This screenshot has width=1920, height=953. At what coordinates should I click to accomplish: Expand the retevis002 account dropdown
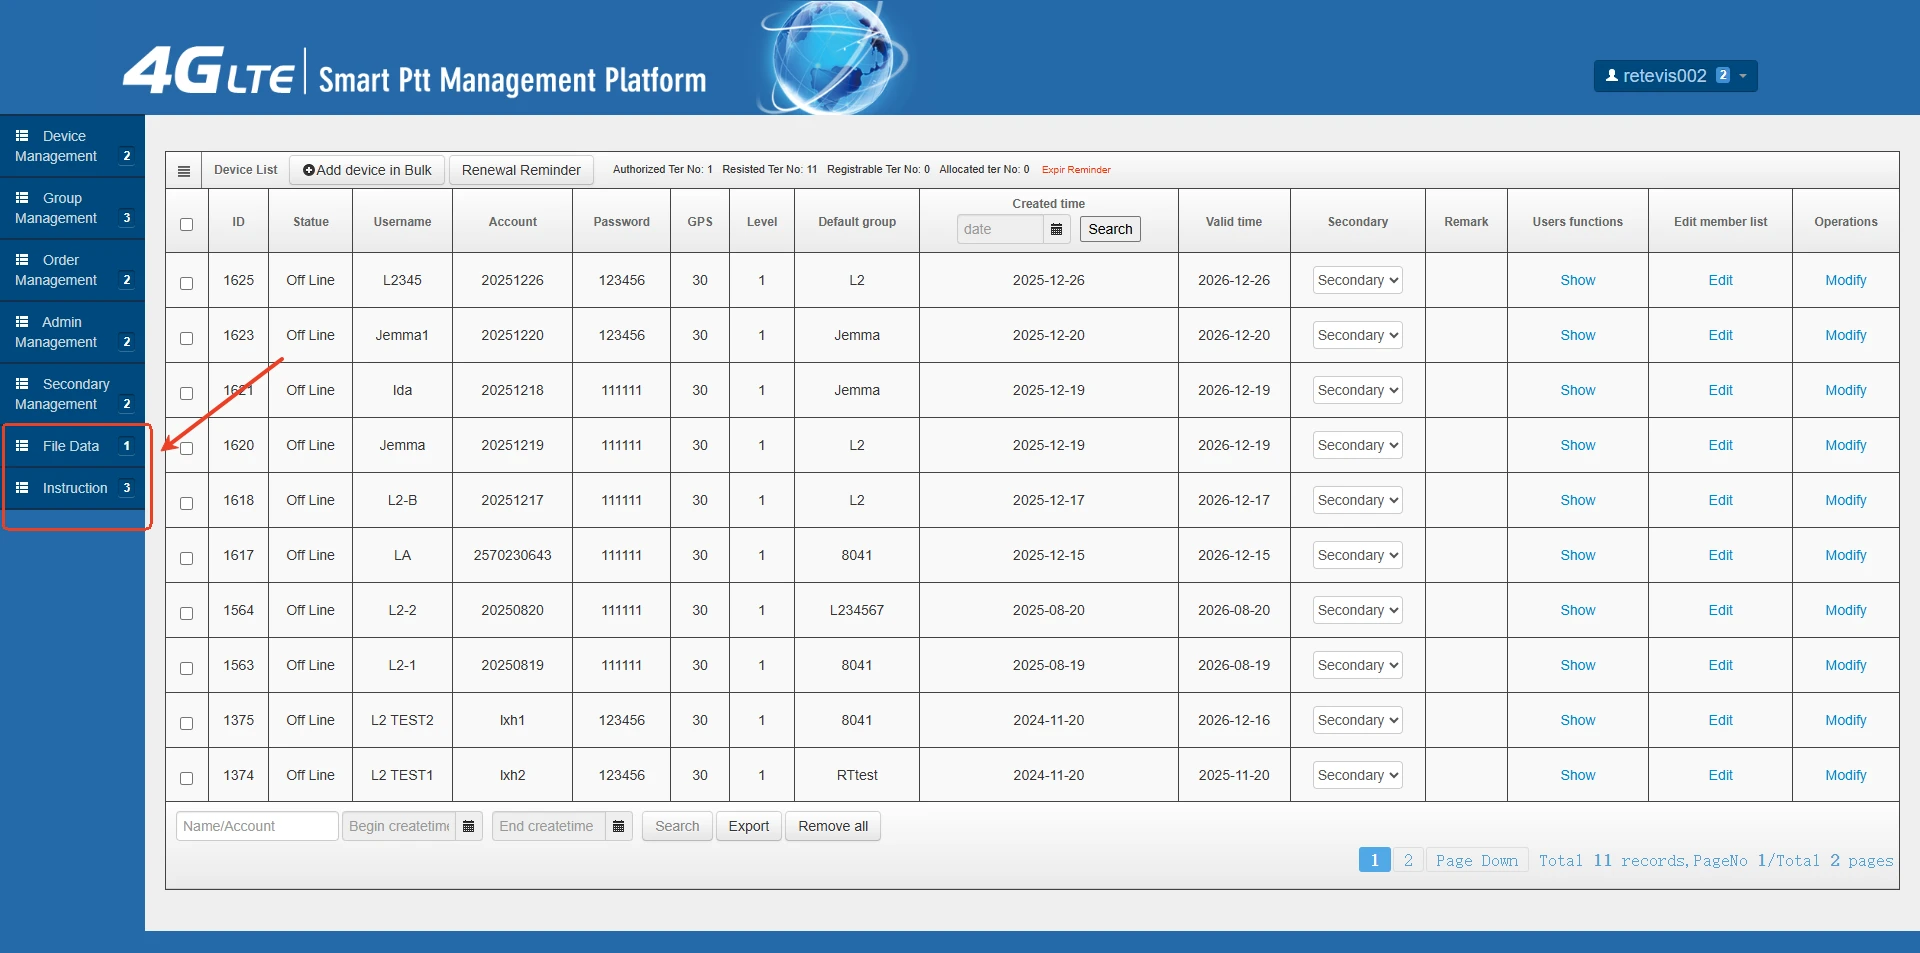click(x=1674, y=76)
